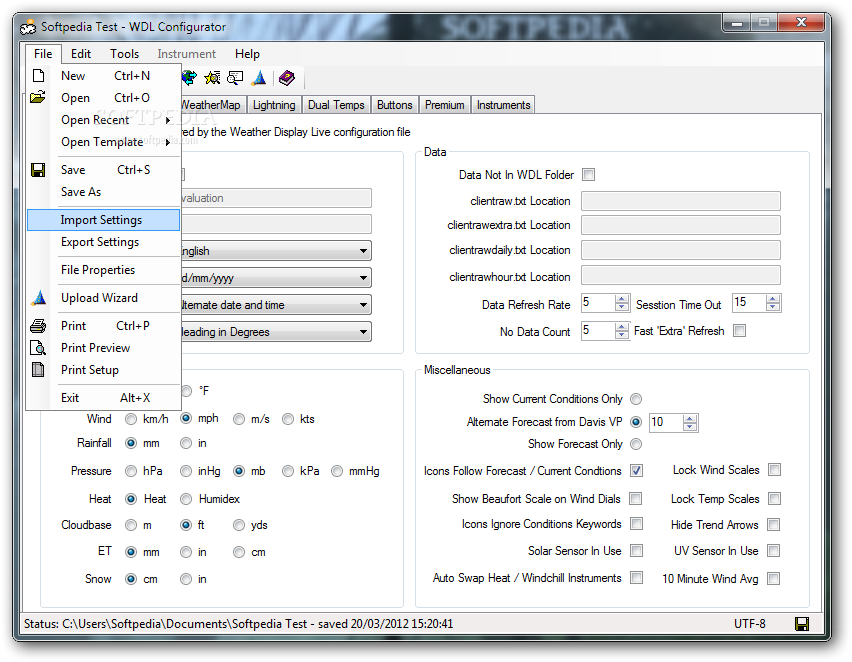The height and width of the screenshot is (662, 852).
Task: Enable Solar Sensor In Use
Action: pyautogui.click(x=636, y=551)
